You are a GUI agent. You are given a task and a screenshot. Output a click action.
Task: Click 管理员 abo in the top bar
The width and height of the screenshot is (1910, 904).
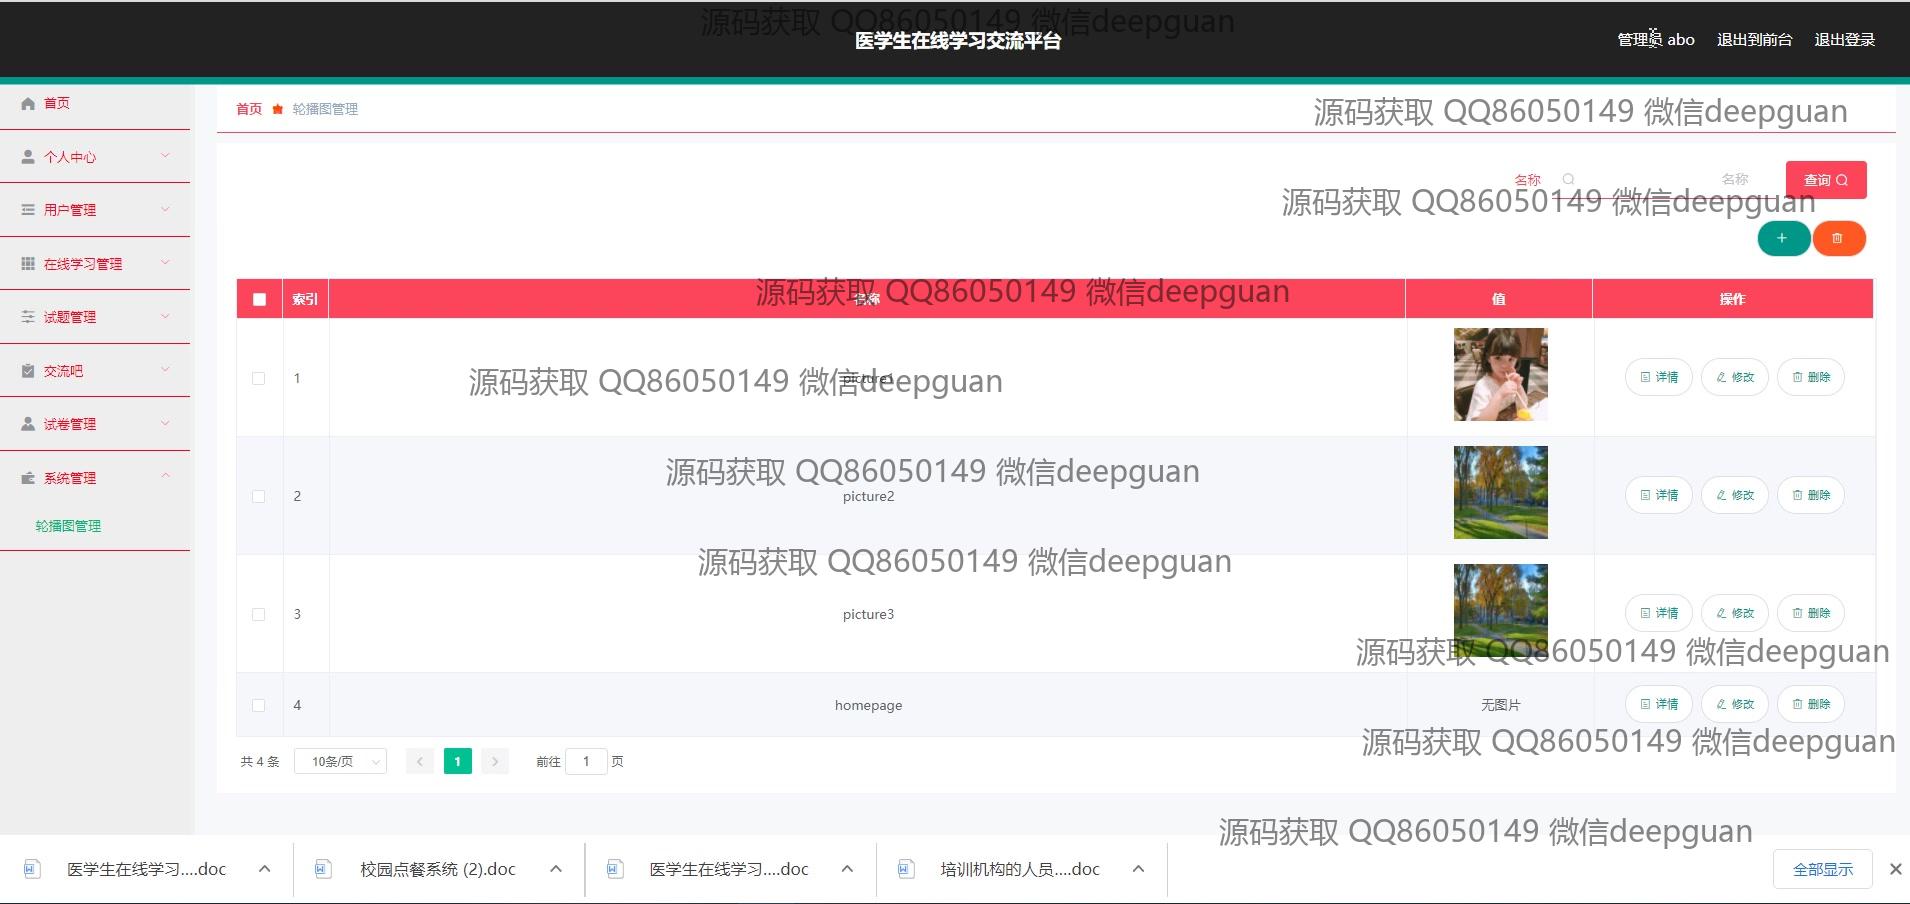(x=1656, y=40)
